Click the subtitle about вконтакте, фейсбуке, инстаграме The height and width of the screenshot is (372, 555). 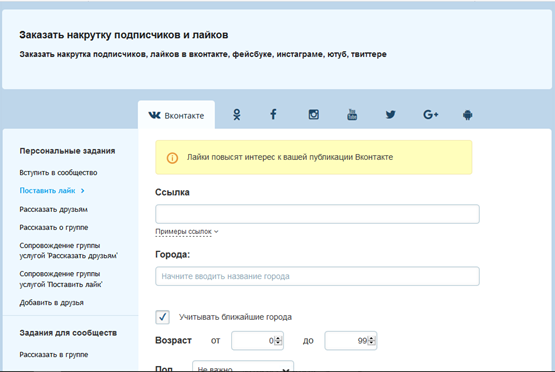[x=203, y=55]
